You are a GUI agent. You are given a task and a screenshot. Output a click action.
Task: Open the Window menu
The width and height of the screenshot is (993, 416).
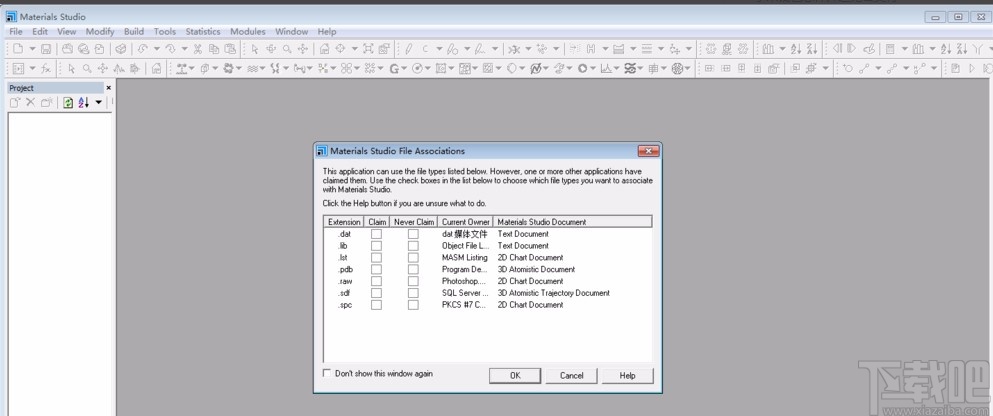click(291, 31)
